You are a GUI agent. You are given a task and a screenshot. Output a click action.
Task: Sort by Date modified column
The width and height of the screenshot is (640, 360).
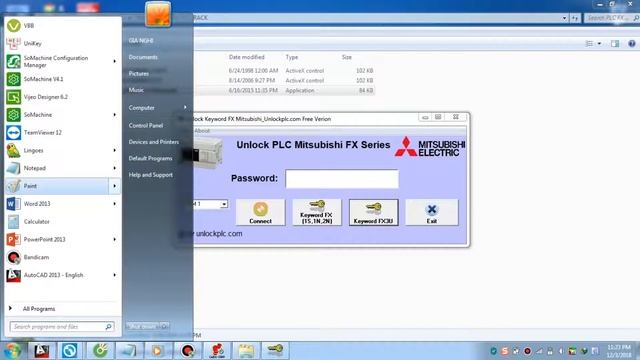tap(247, 57)
